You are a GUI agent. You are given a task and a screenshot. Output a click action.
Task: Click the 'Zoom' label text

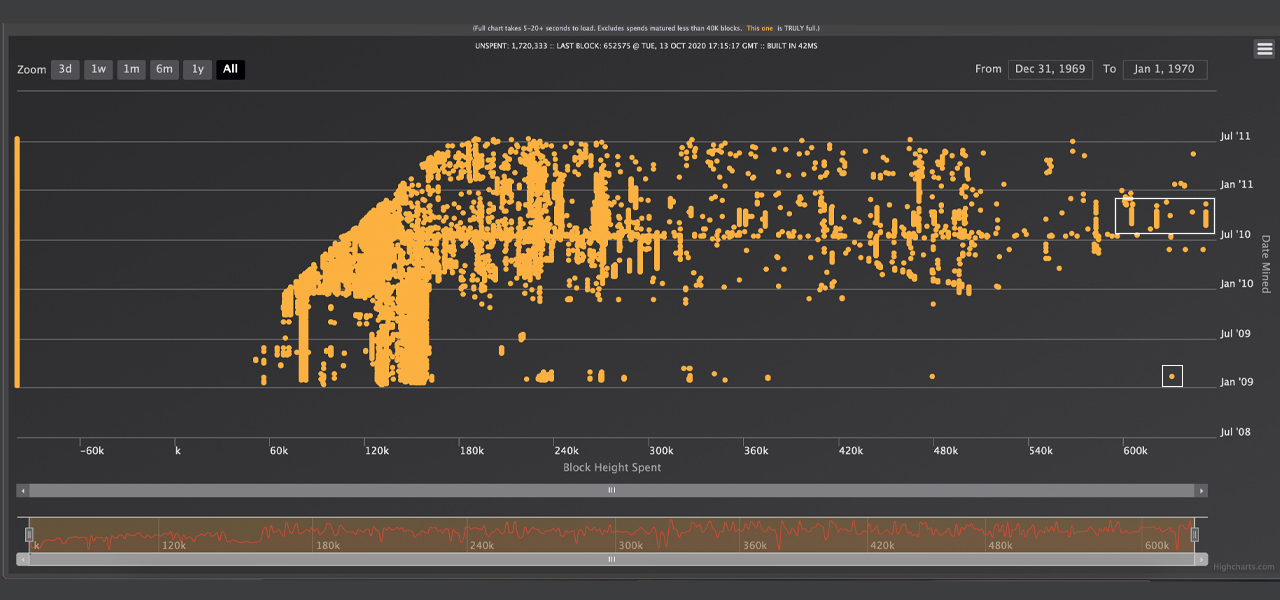pyautogui.click(x=32, y=70)
